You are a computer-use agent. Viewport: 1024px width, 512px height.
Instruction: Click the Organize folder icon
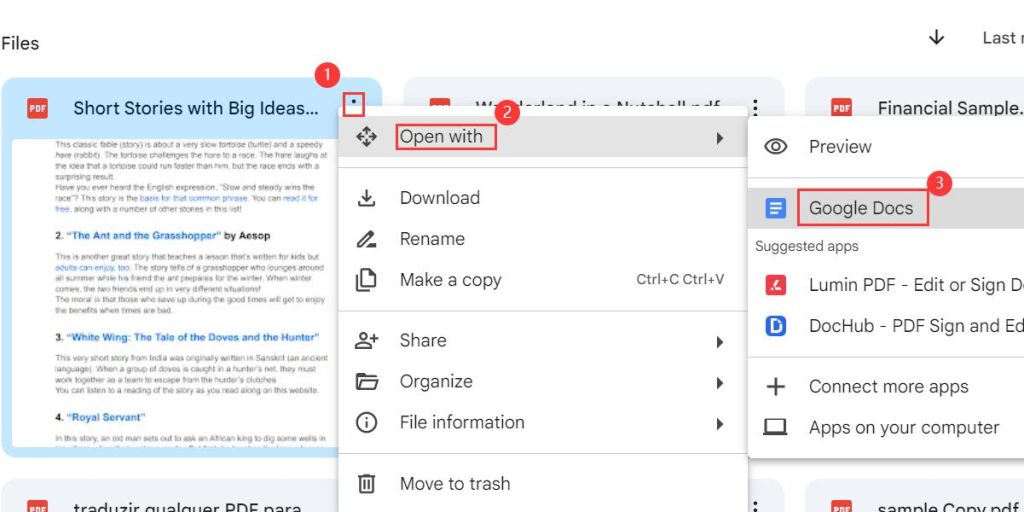(366, 381)
